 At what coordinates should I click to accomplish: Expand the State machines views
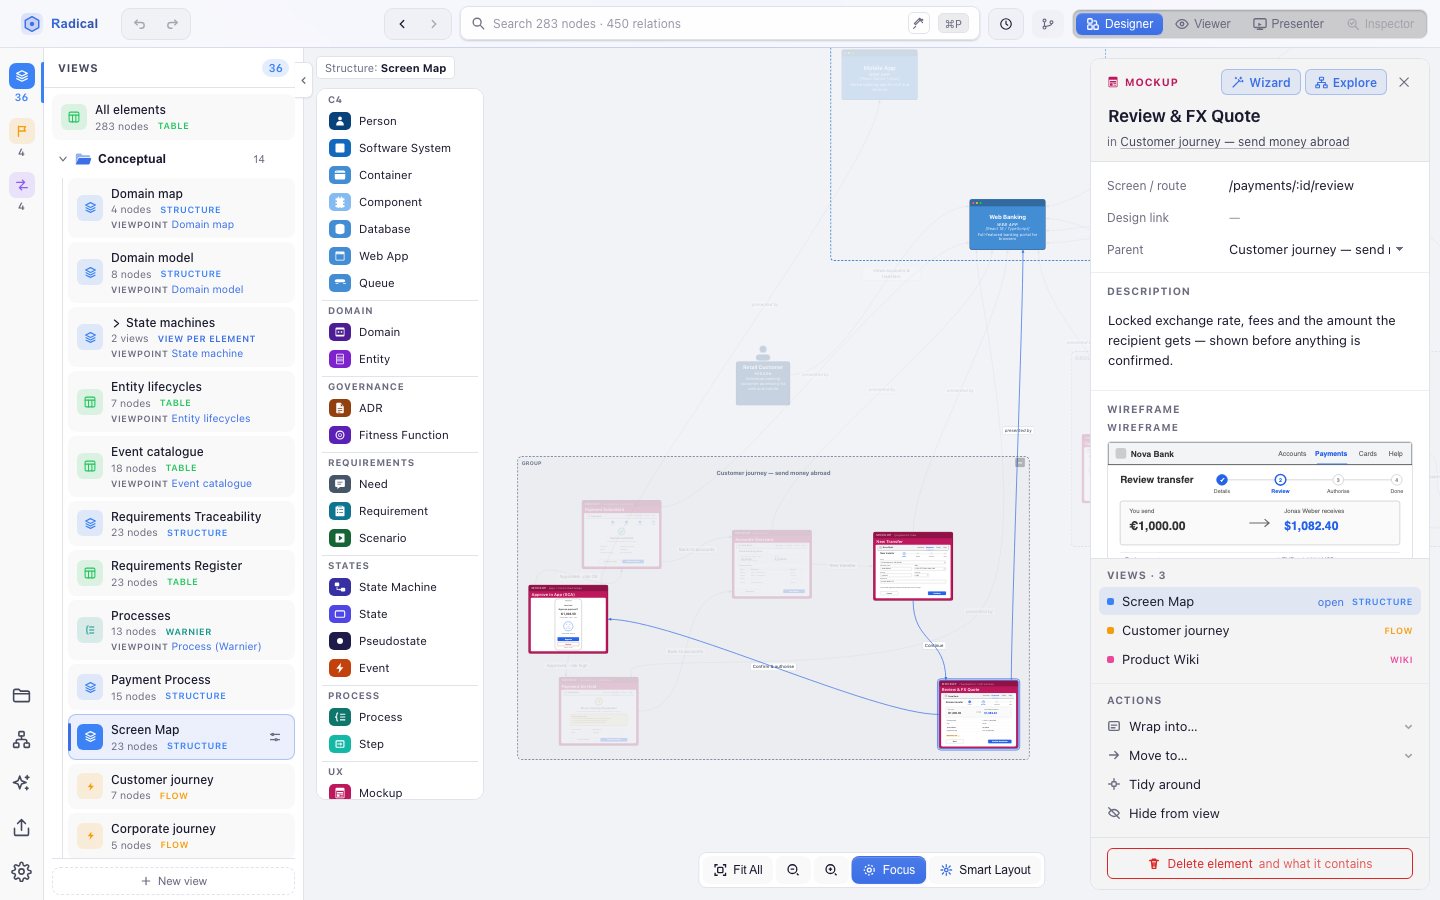tap(116, 323)
